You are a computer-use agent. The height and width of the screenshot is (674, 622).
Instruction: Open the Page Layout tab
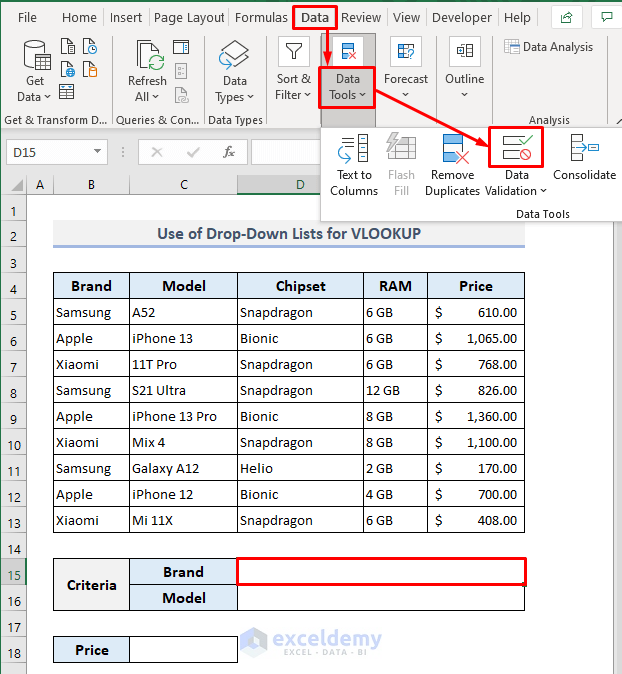189,18
